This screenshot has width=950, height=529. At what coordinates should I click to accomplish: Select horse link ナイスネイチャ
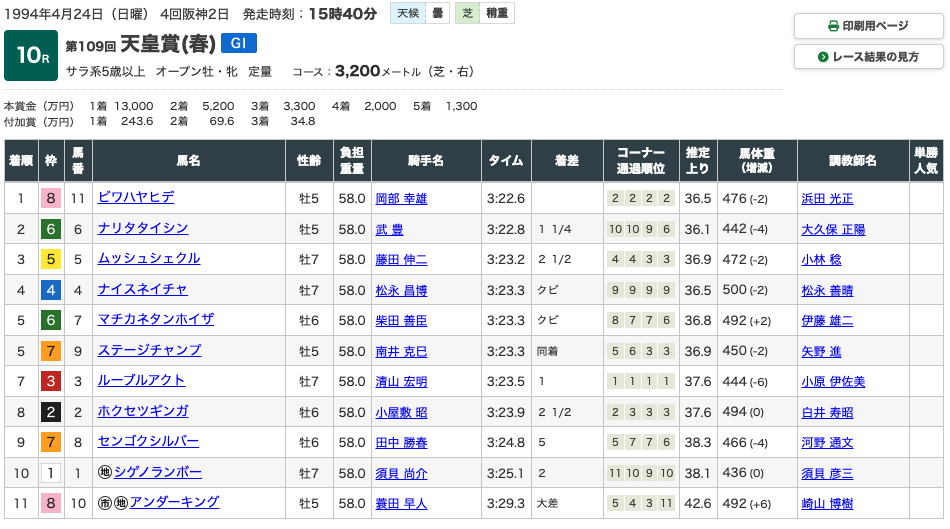[143, 290]
